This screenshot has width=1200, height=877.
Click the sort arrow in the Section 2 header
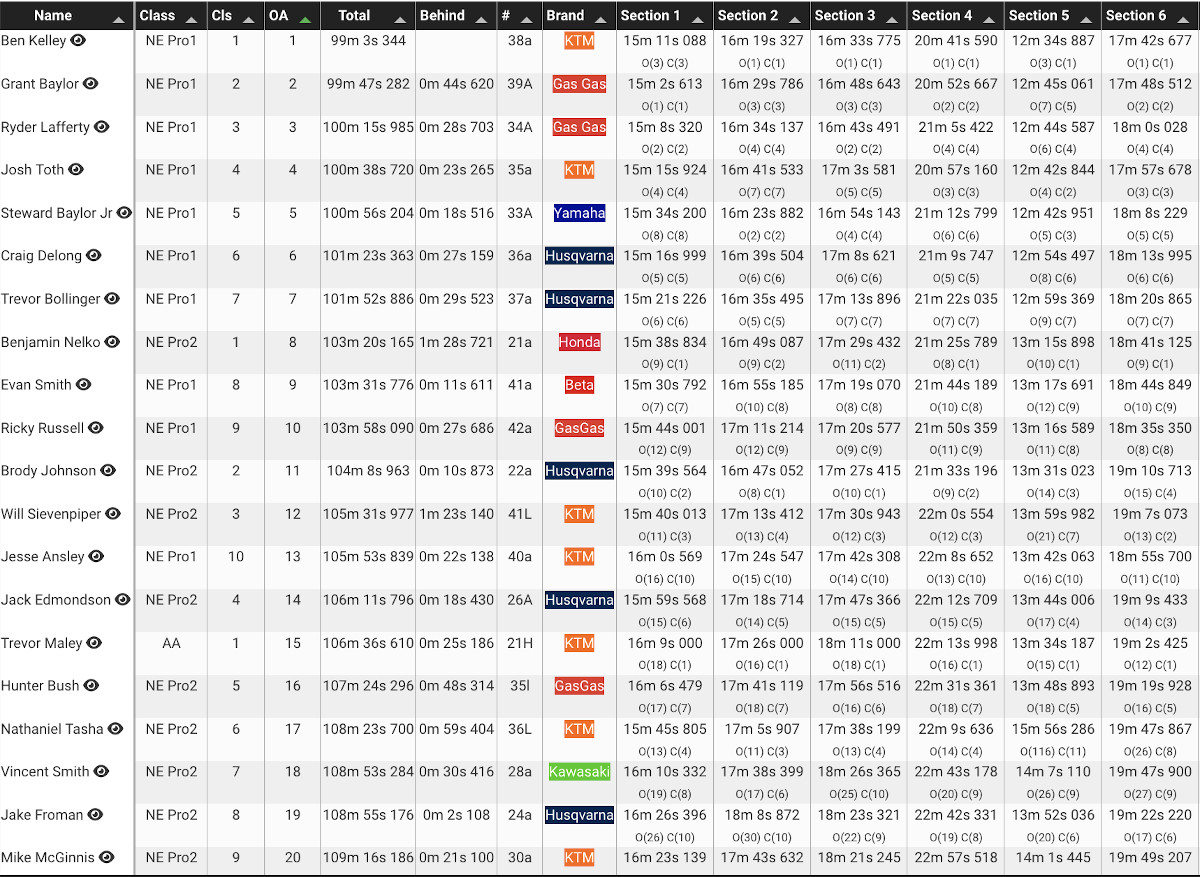point(793,20)
